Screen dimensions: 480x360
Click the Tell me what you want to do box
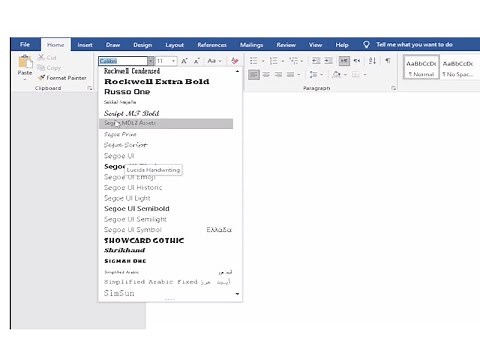click(414, 44)
